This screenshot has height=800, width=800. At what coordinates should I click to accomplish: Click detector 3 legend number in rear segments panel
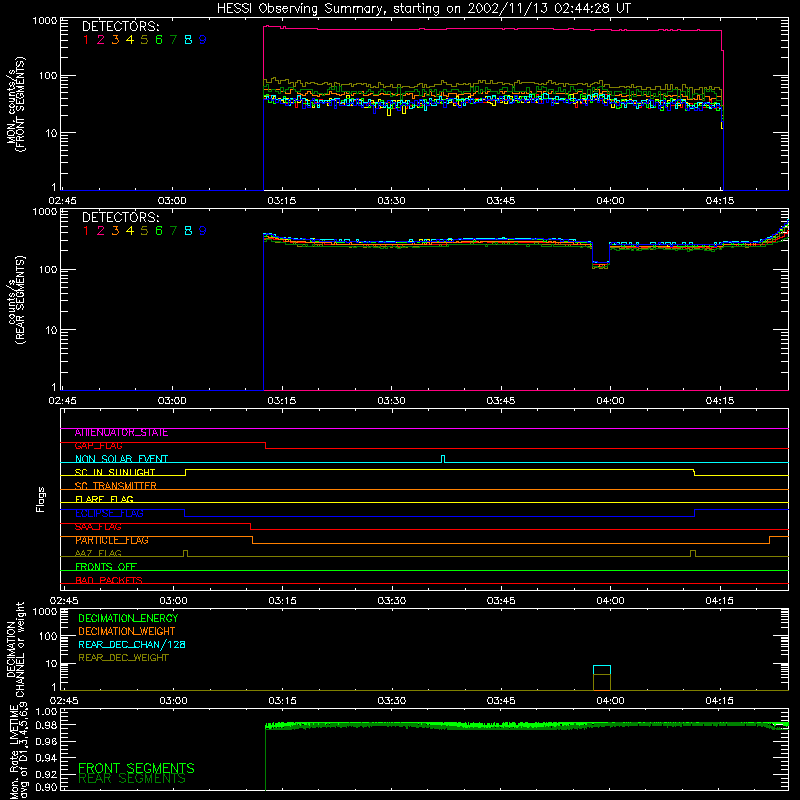click(115, 231)
